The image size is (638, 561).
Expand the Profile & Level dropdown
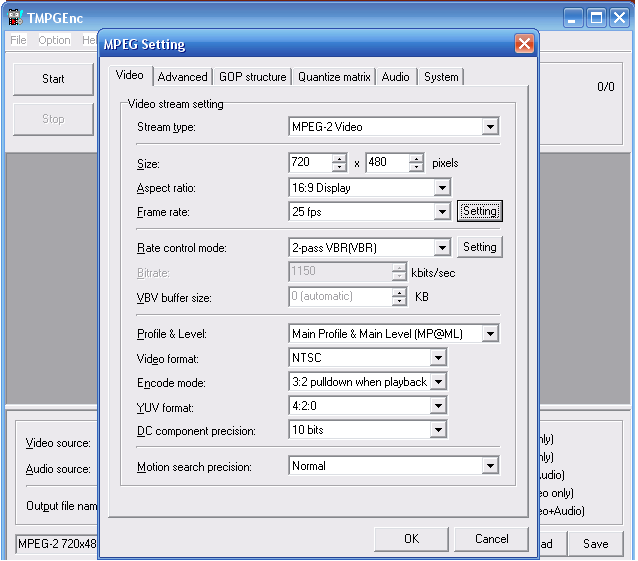tap(490, 334)
